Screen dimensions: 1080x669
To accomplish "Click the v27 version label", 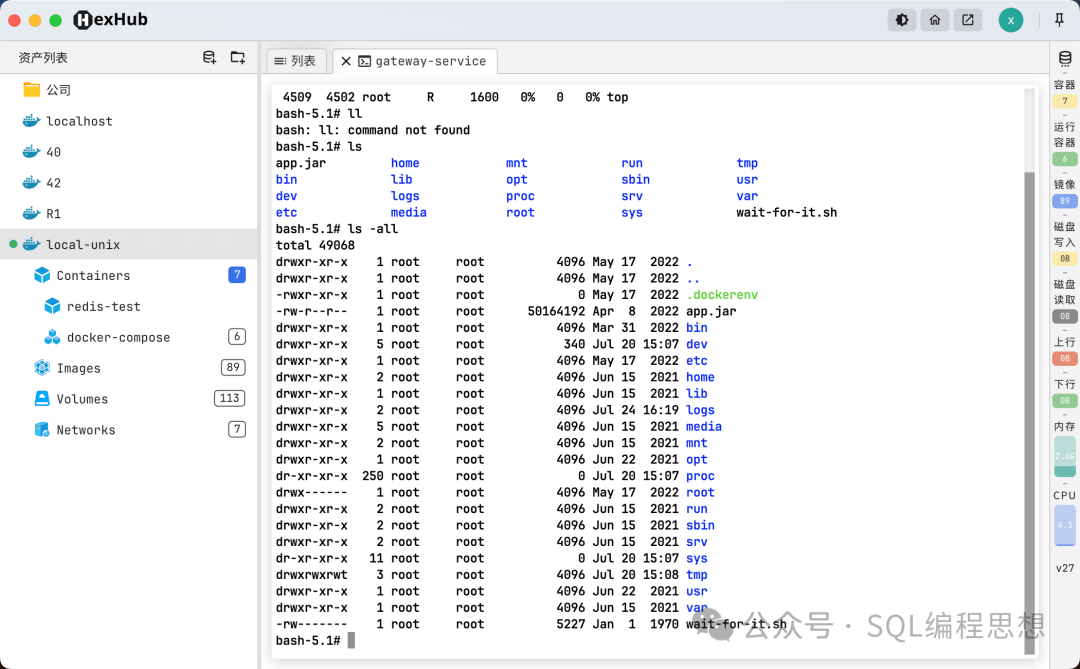I will 1065,568.
